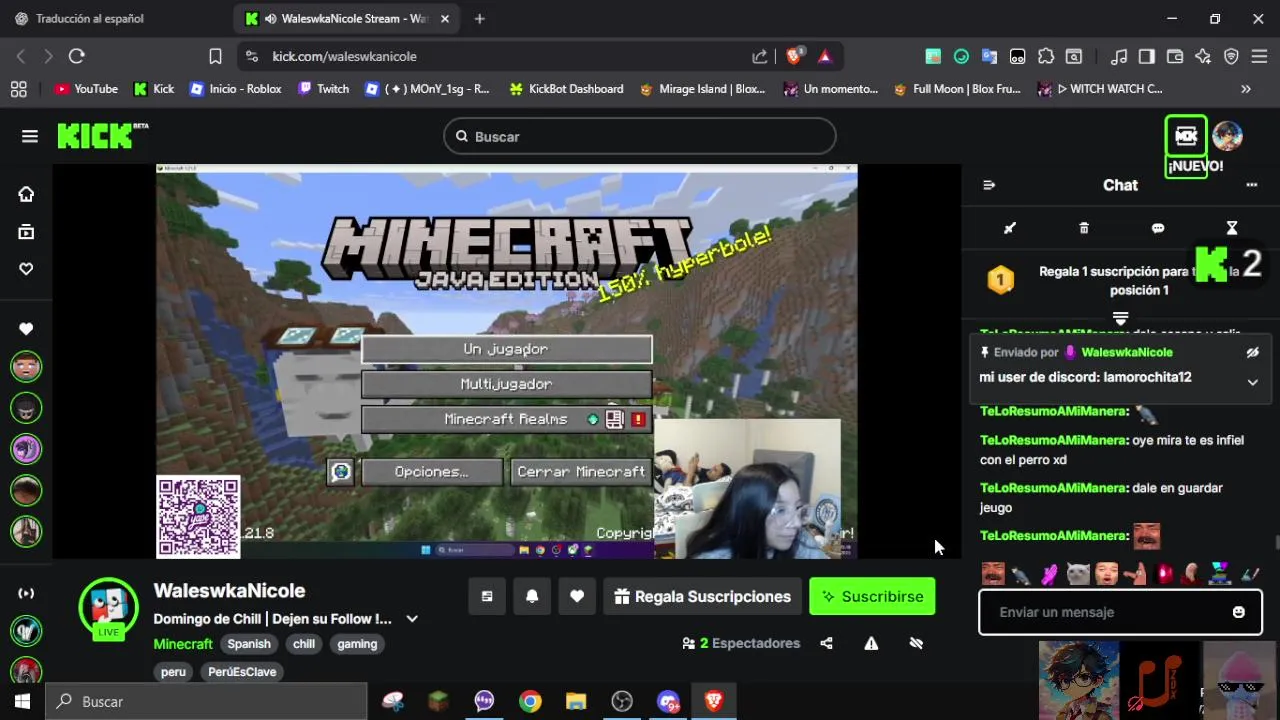This screenshot has width=1280, height=720.
Task: Click the bell notification button for WaleswkaNicole
Action: 532,596
